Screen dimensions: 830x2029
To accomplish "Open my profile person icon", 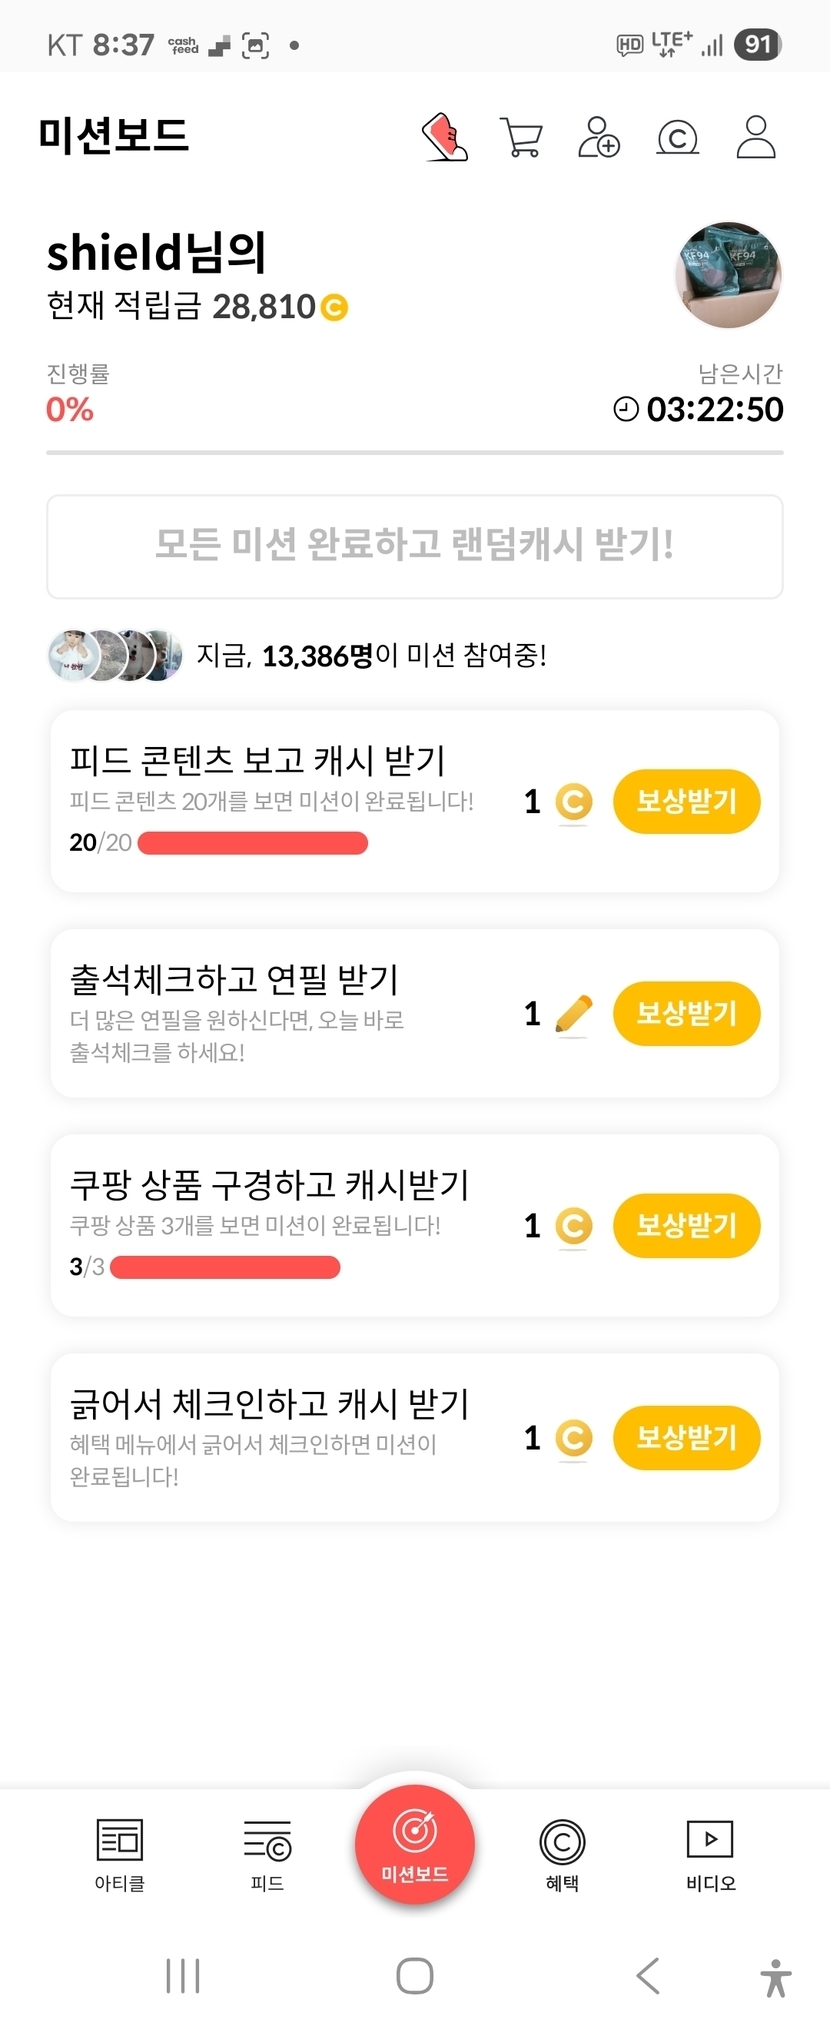I will (756, 137).
